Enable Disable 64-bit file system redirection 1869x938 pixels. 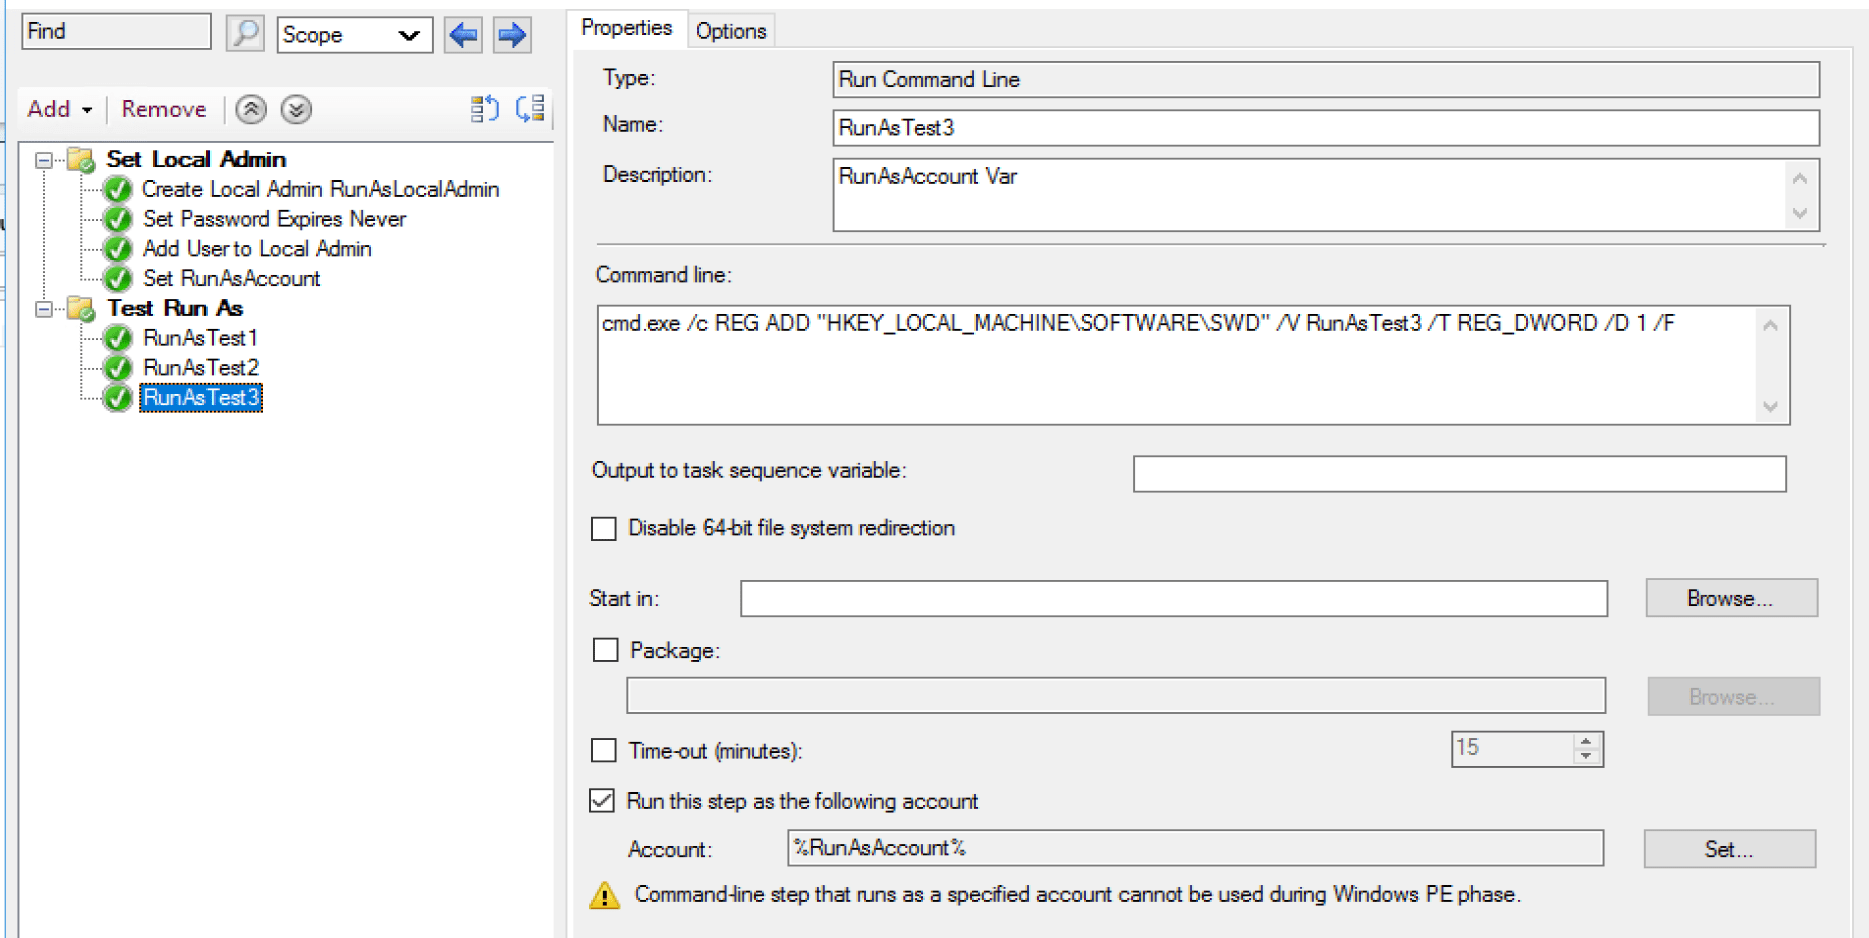pyautogui.click(x=604, y=529)
